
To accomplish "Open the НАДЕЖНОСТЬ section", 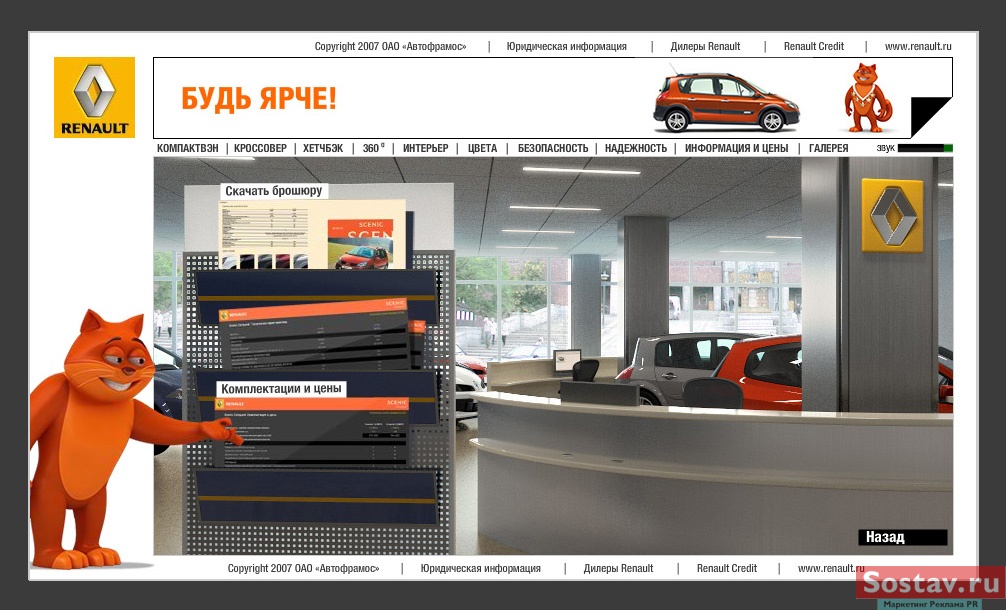I will click(636, 148).
